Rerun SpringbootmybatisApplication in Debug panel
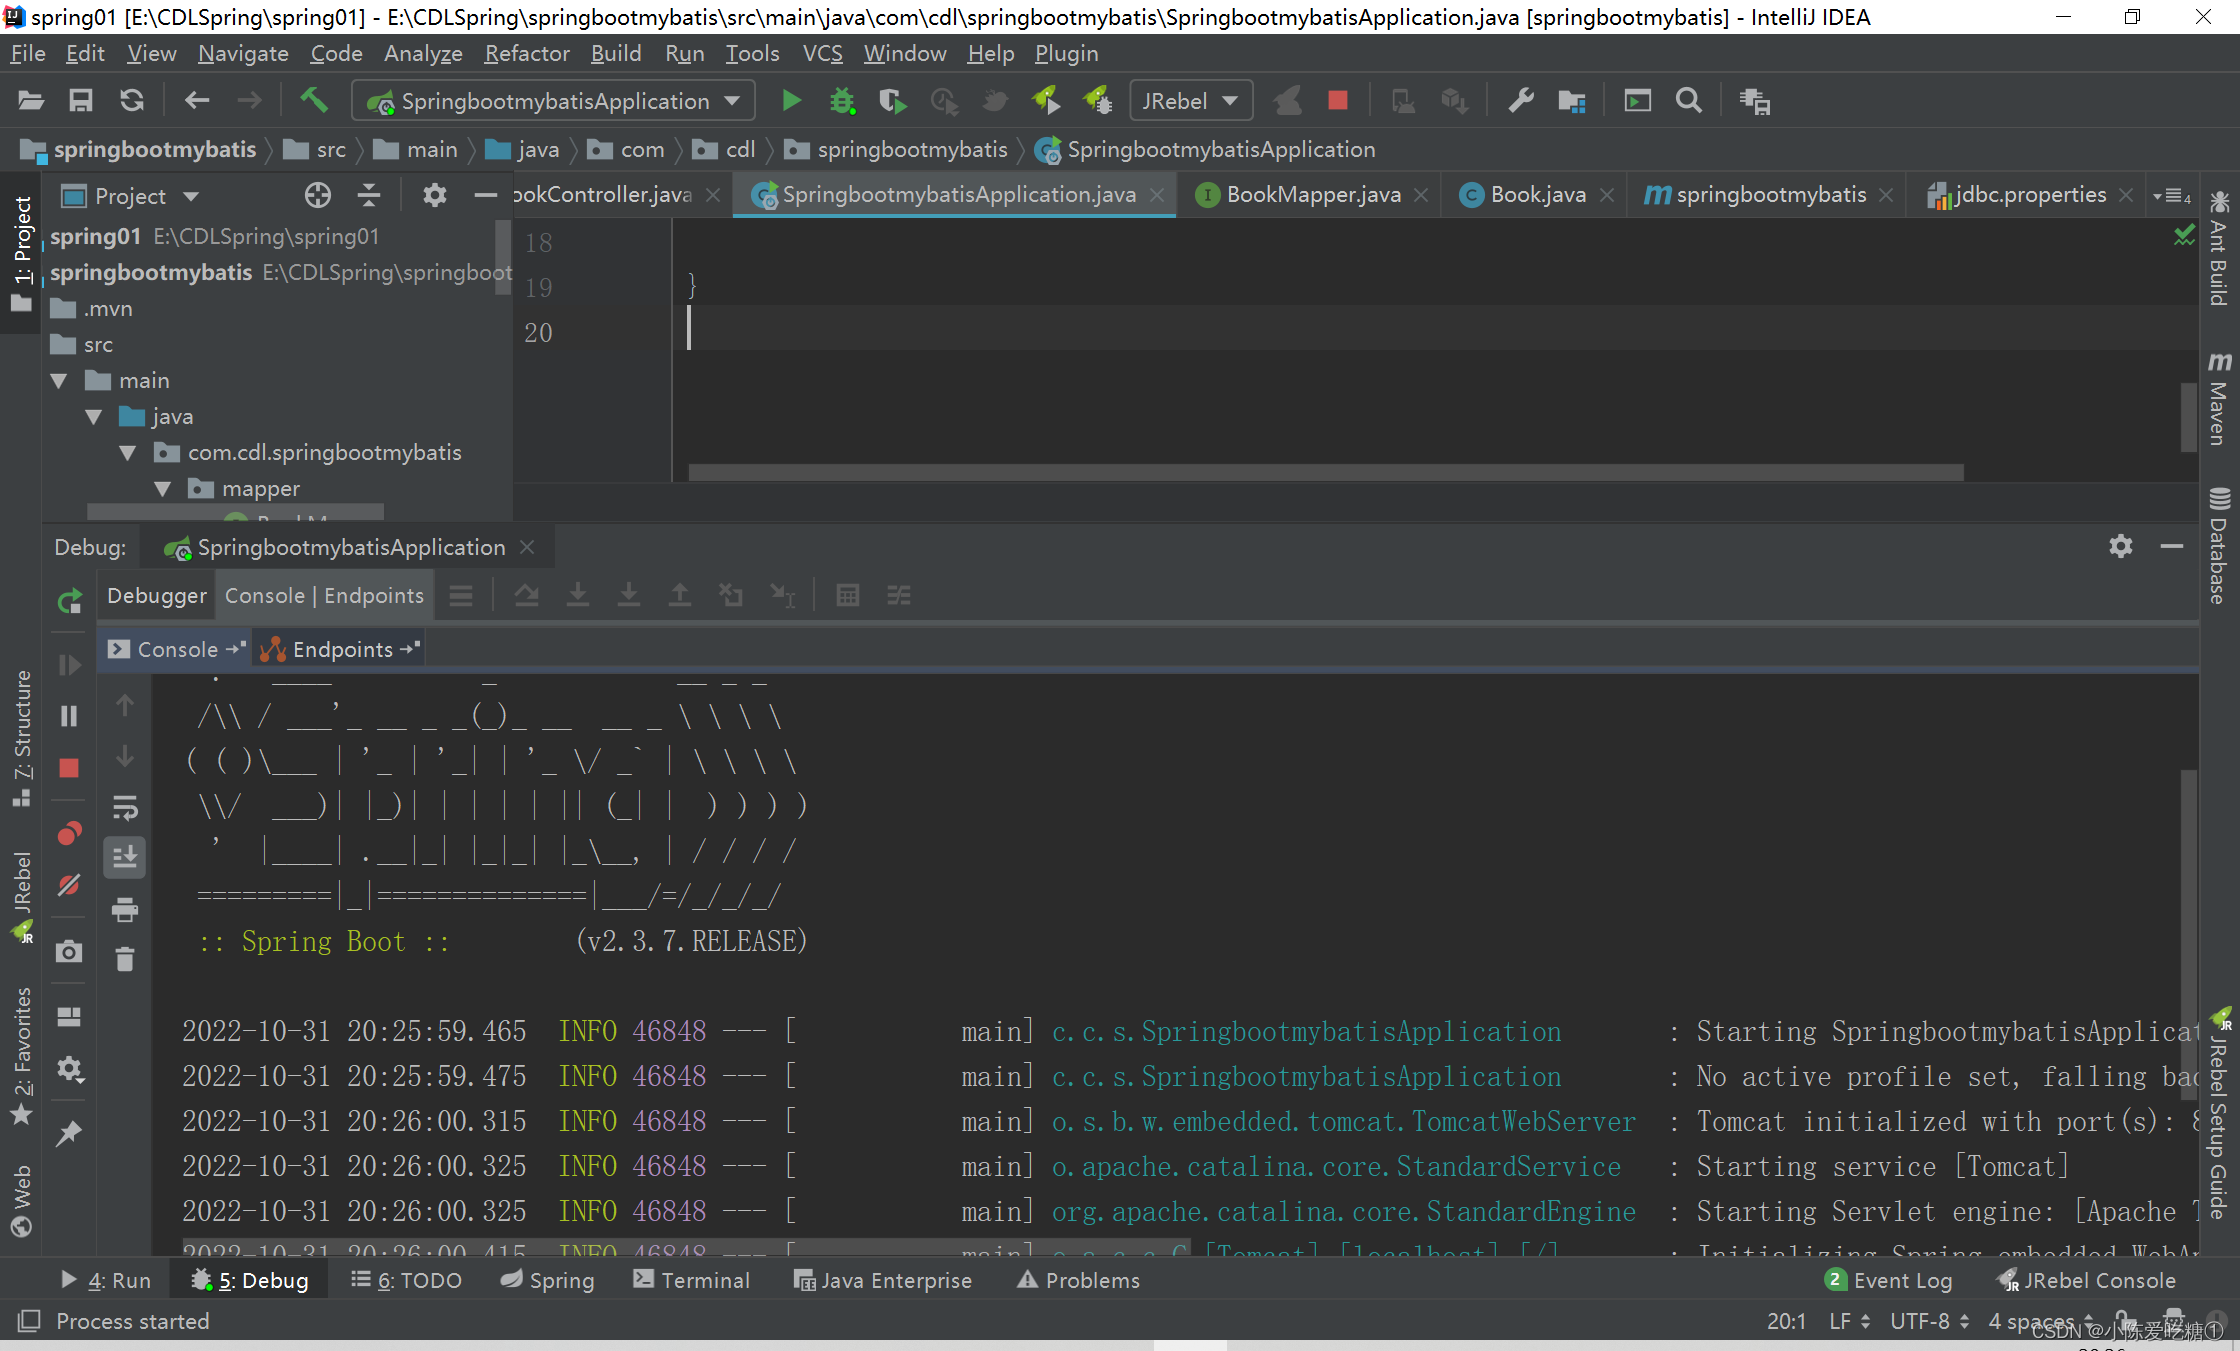This screenshot has height=1351, width=2240. [69, 601]
